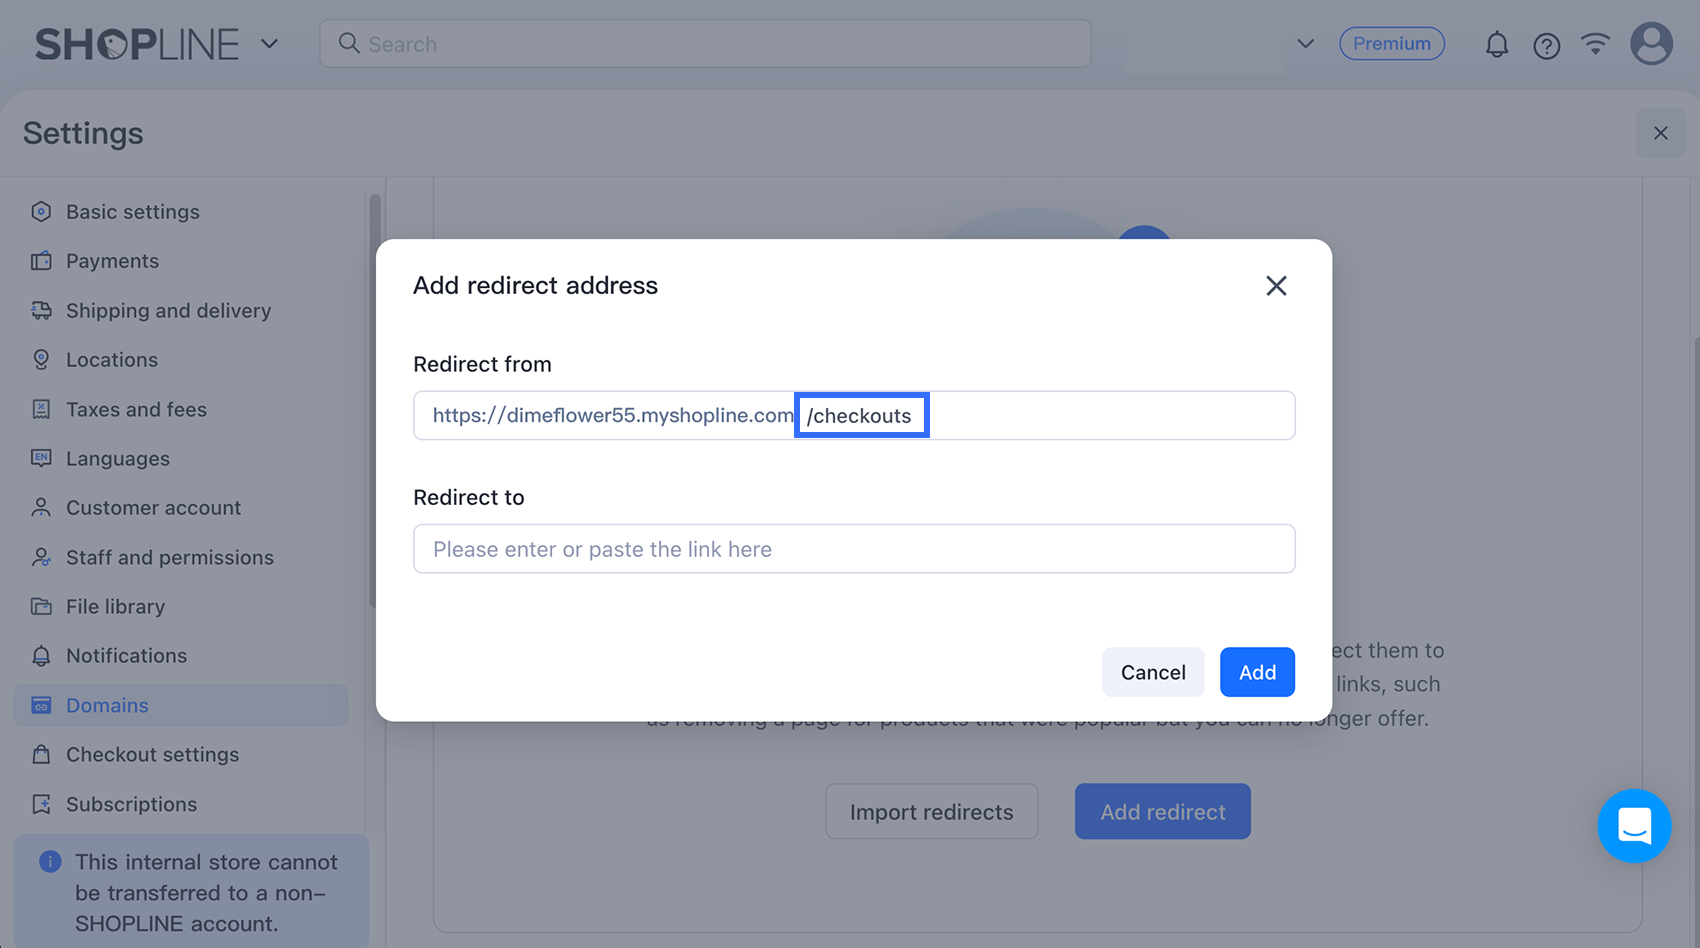The image size is (1700, 948).
Task: Open the notifications bell icon
Action: [x=1496, y=44]
